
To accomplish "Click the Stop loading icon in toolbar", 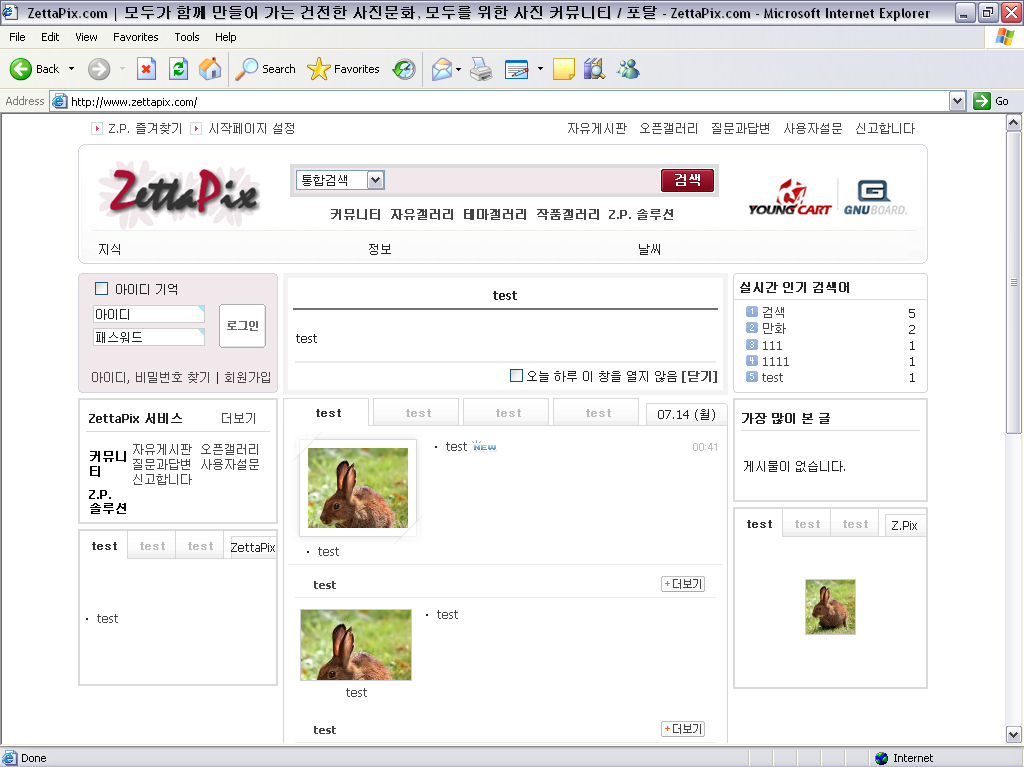I will [x=146, y=69].
